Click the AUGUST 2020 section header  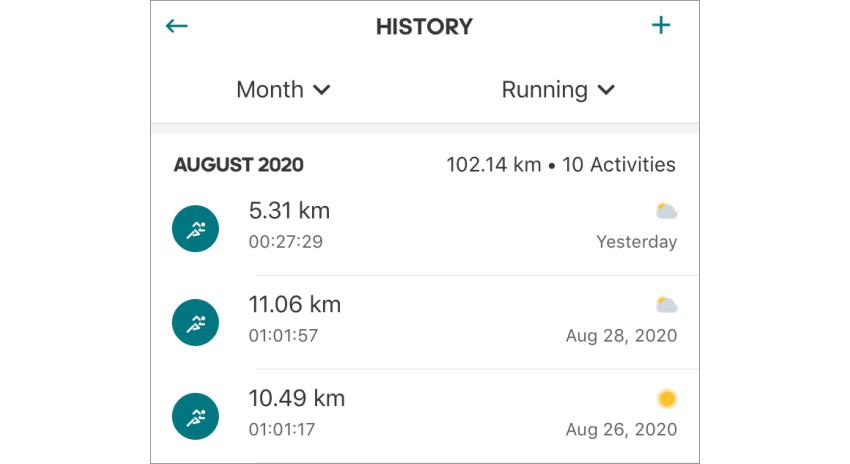[x=238, y=165]
